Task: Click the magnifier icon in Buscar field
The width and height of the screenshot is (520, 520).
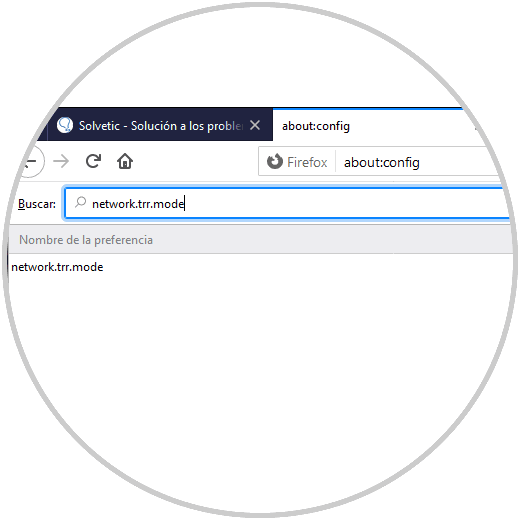Action: point(80,202)
